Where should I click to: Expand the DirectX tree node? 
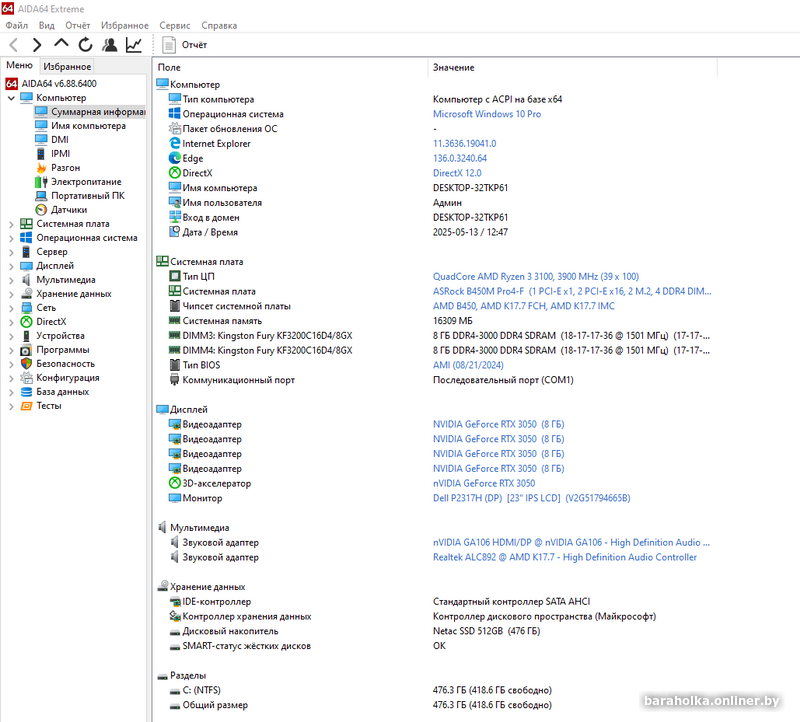coord(11,322)
